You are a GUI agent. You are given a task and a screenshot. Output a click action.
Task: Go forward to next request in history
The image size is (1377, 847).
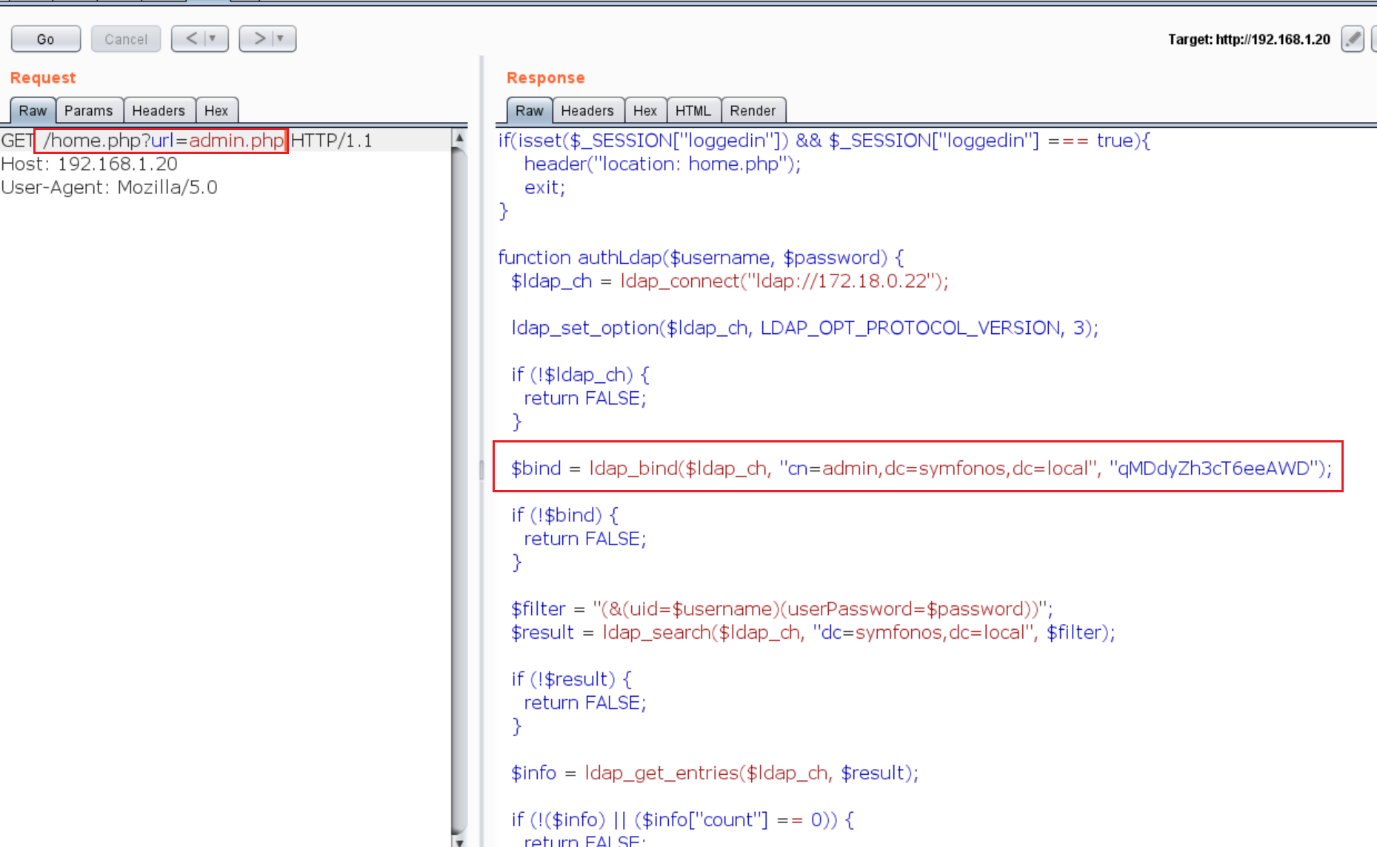tap(259, 39)
